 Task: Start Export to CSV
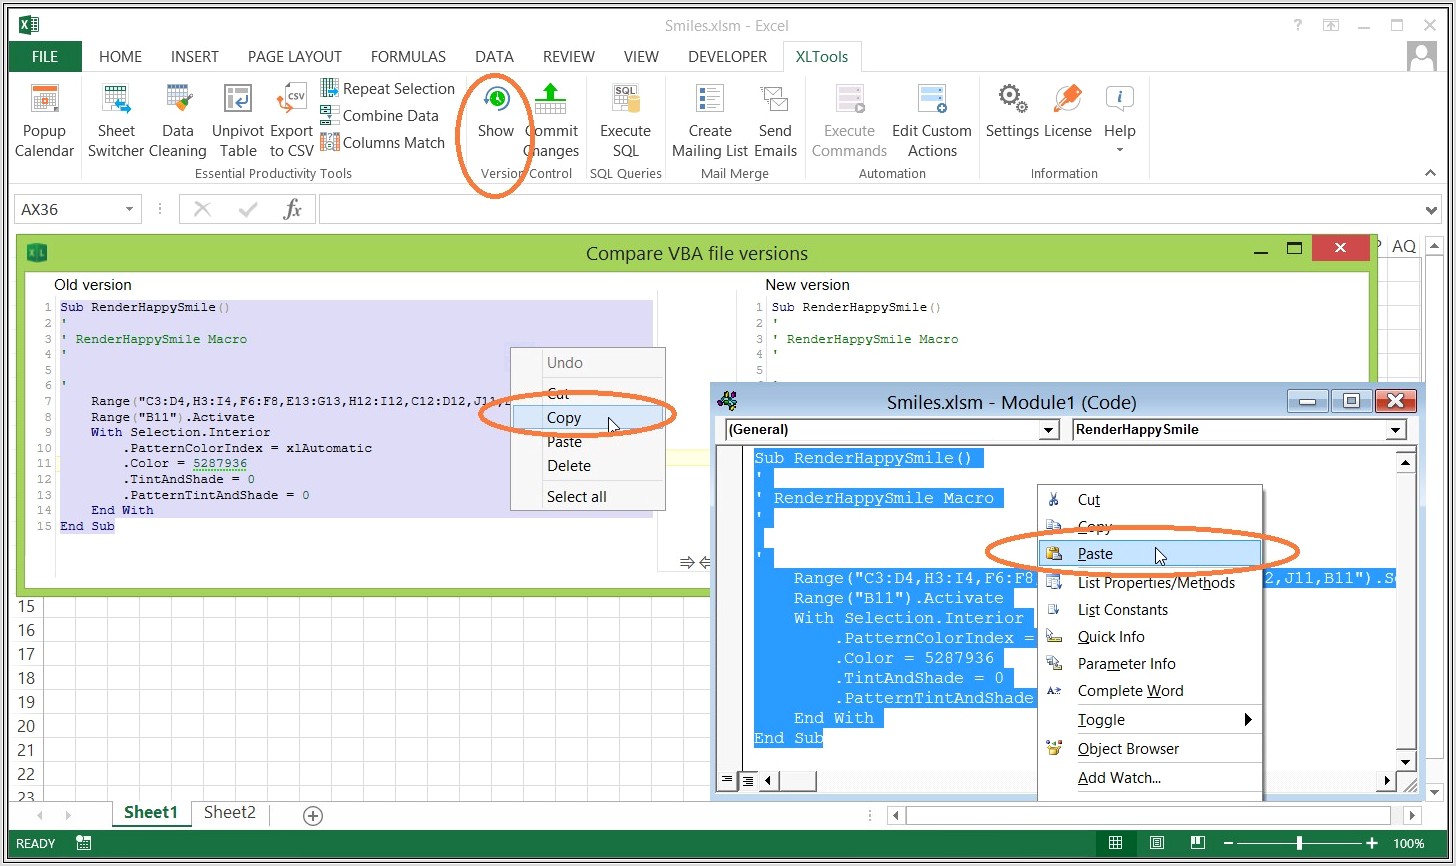pos(292,121)
